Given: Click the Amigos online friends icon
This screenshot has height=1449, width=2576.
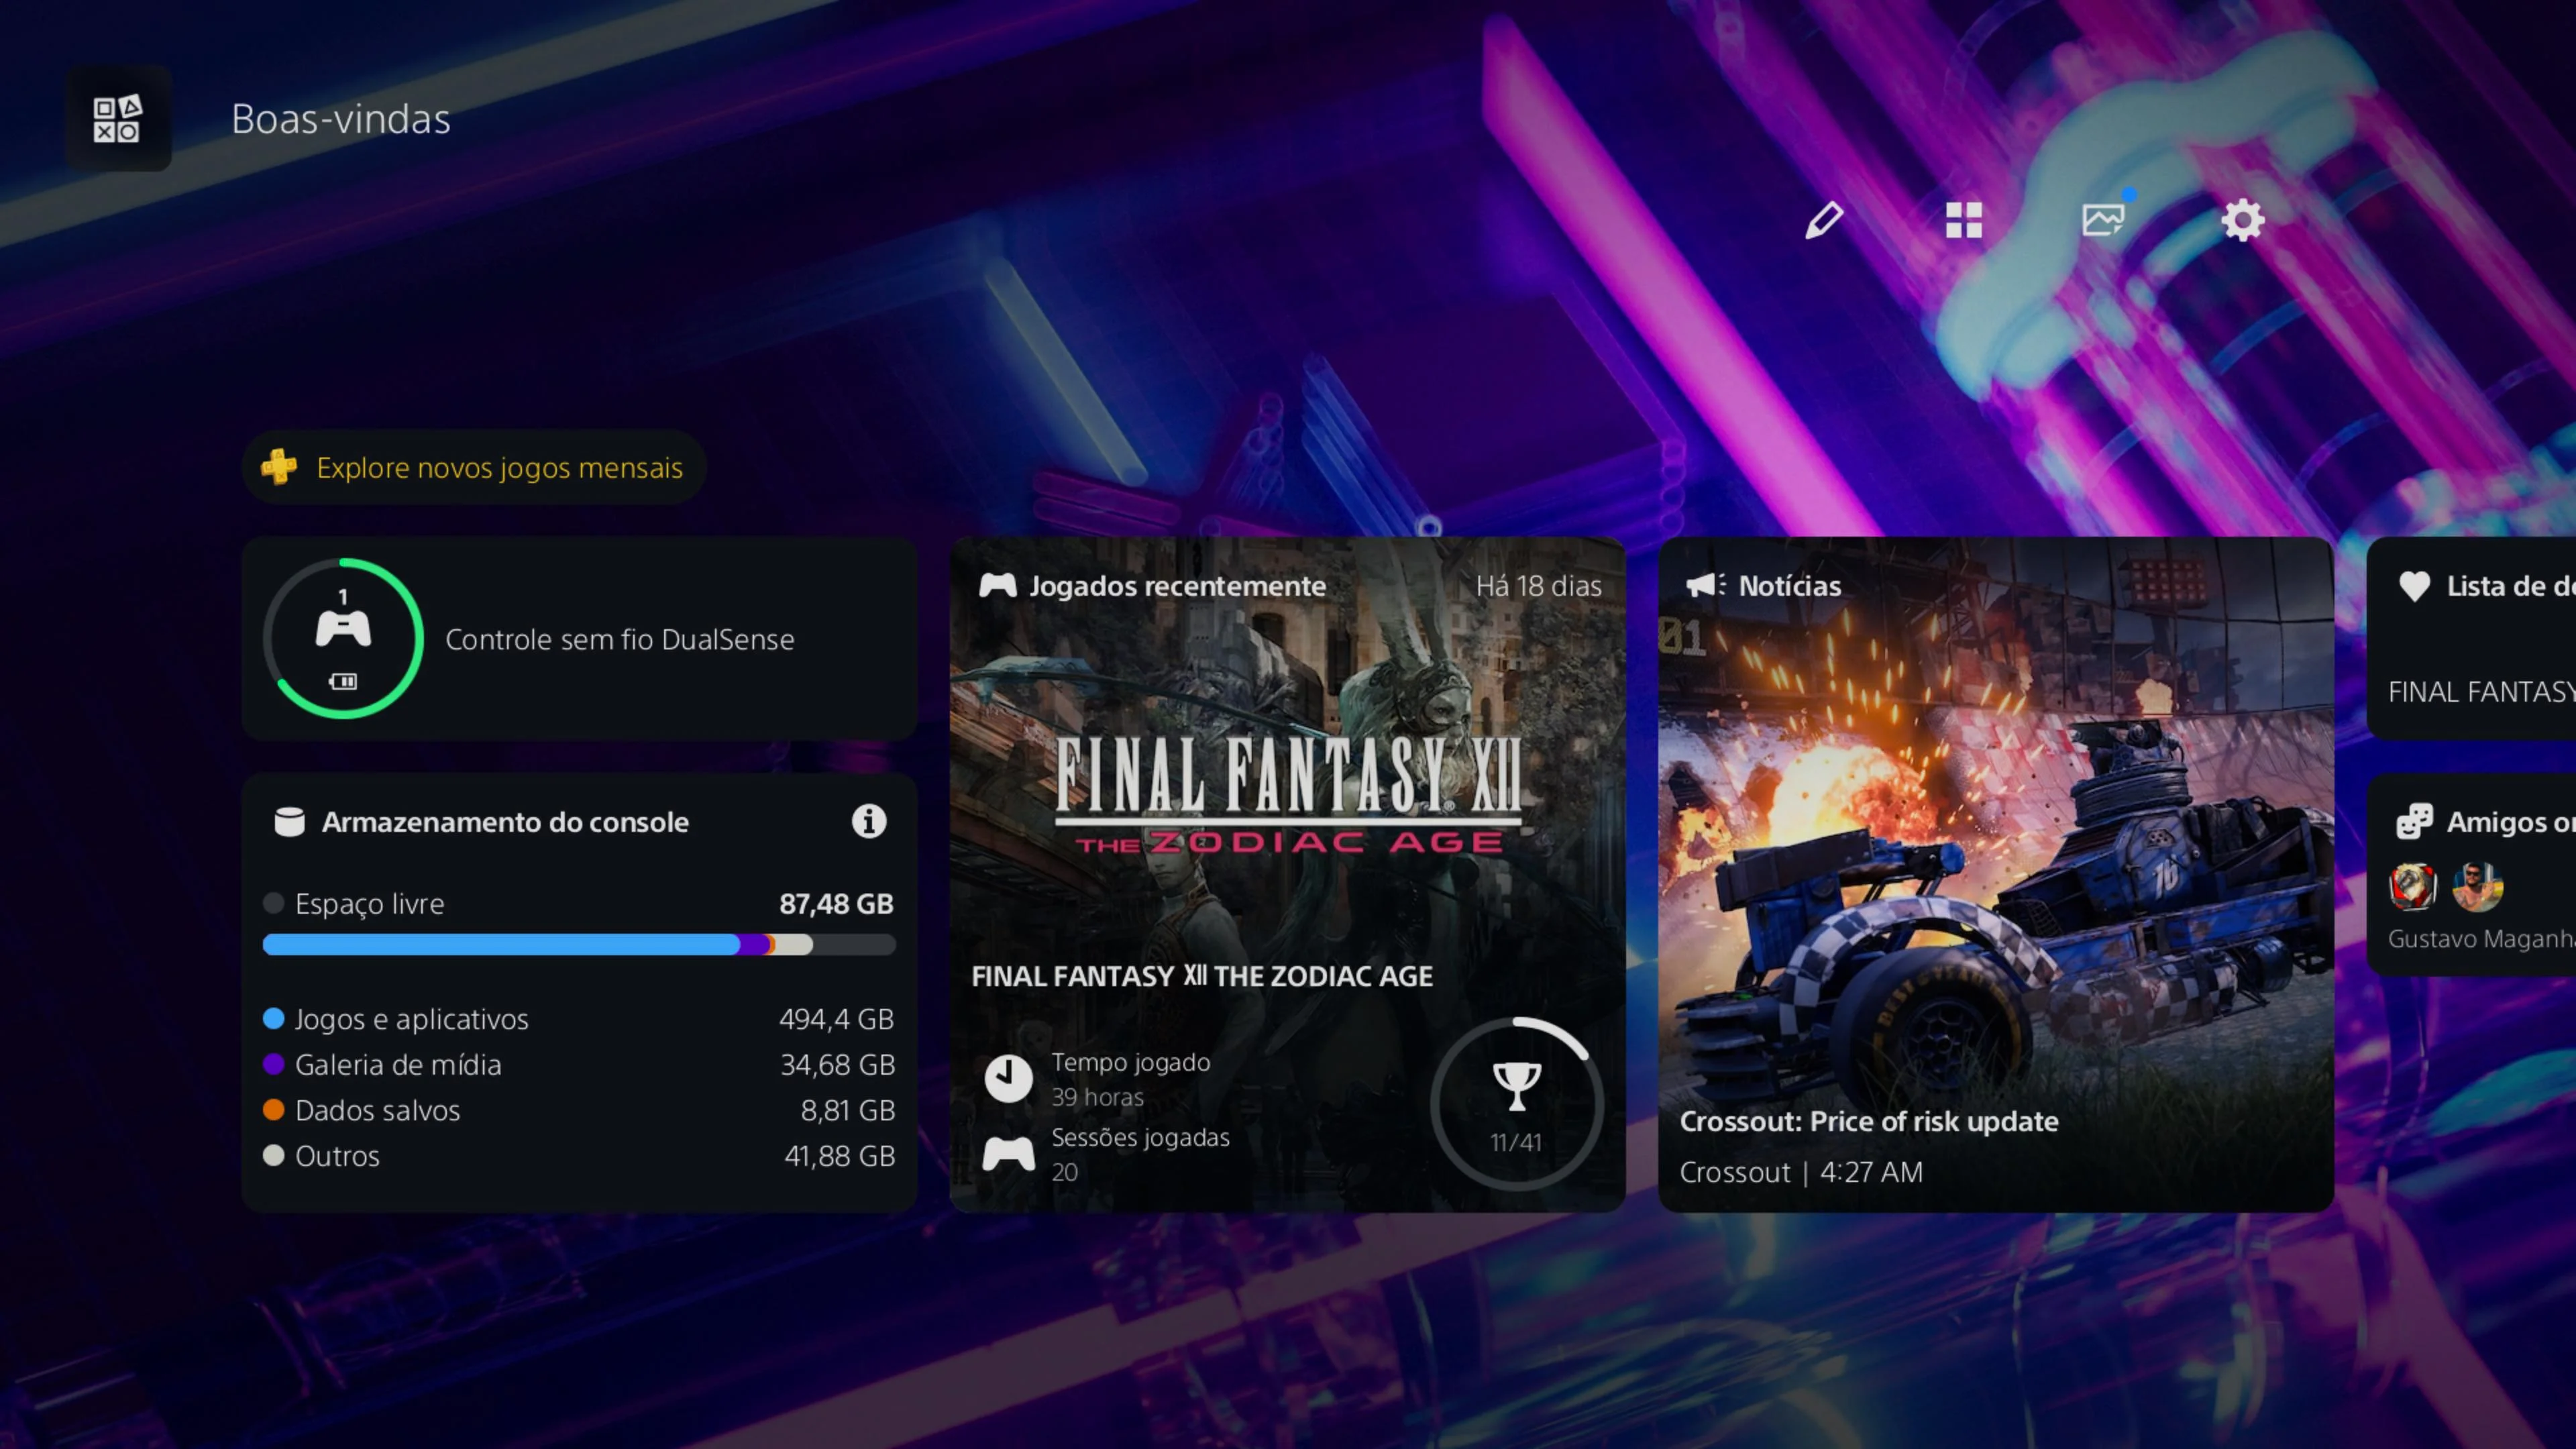Looking at the screenshot, I should (x=2414, y=821).
